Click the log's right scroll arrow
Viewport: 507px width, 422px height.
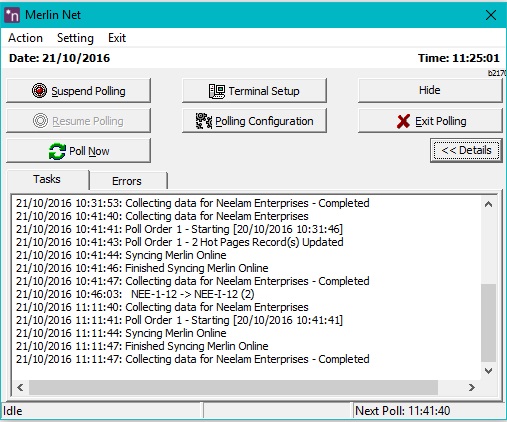tap(471, 387)
